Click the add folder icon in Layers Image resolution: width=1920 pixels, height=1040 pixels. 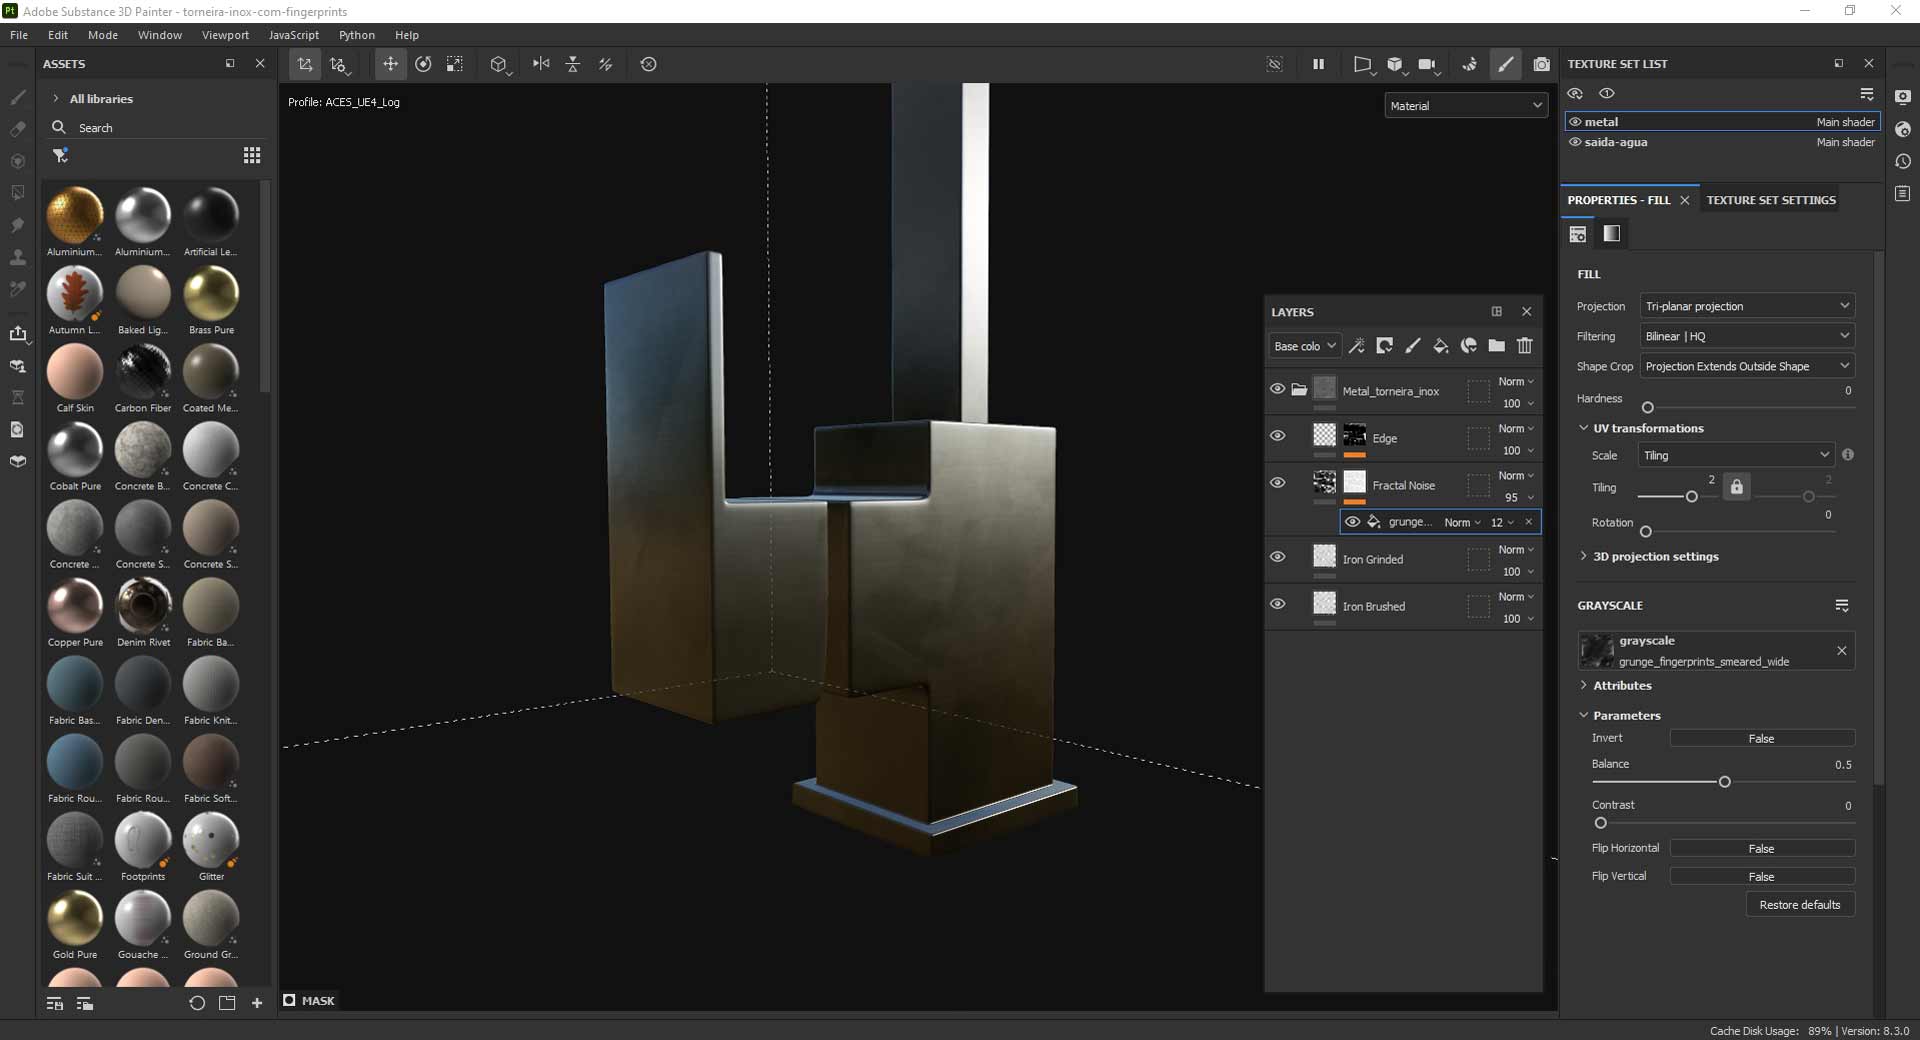pos(1496,346)
